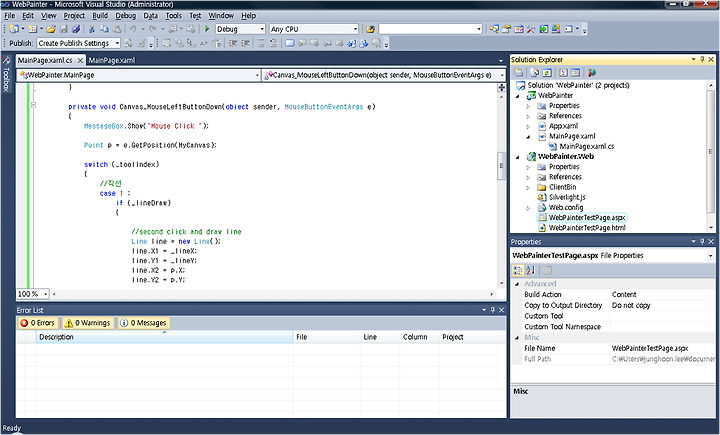Click the code editor vertical scrollbar thumb
The height and width of the screenshot is (435, 720).
[x=501, y=166]
